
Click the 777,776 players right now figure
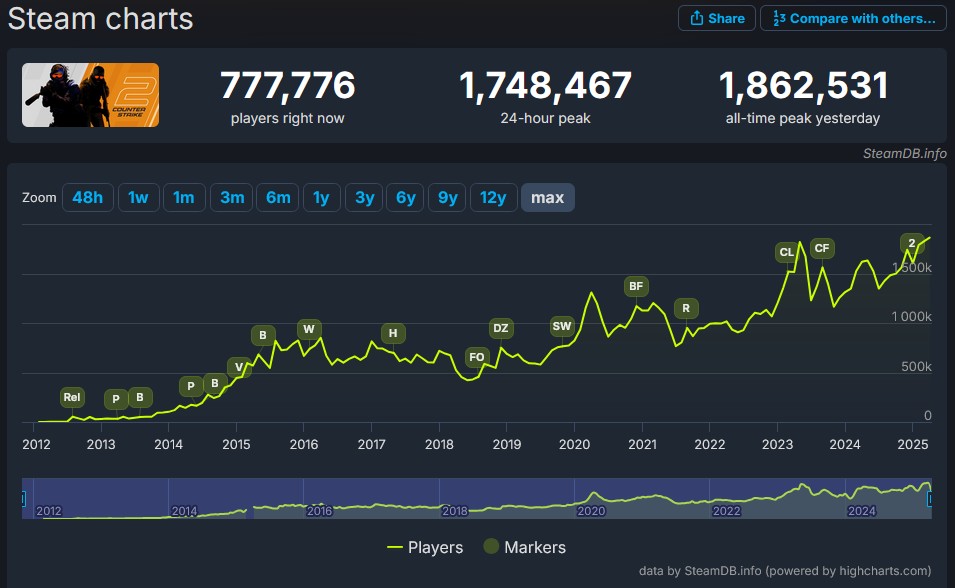(287, 85)
